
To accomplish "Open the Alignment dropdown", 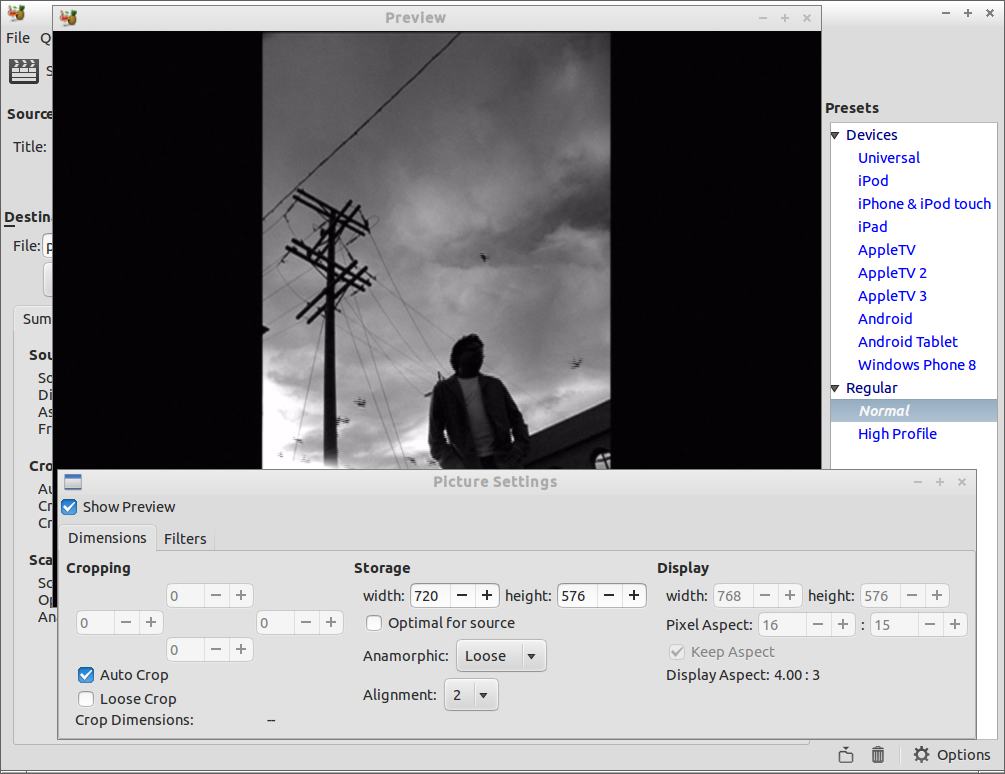I will (471, 695).
